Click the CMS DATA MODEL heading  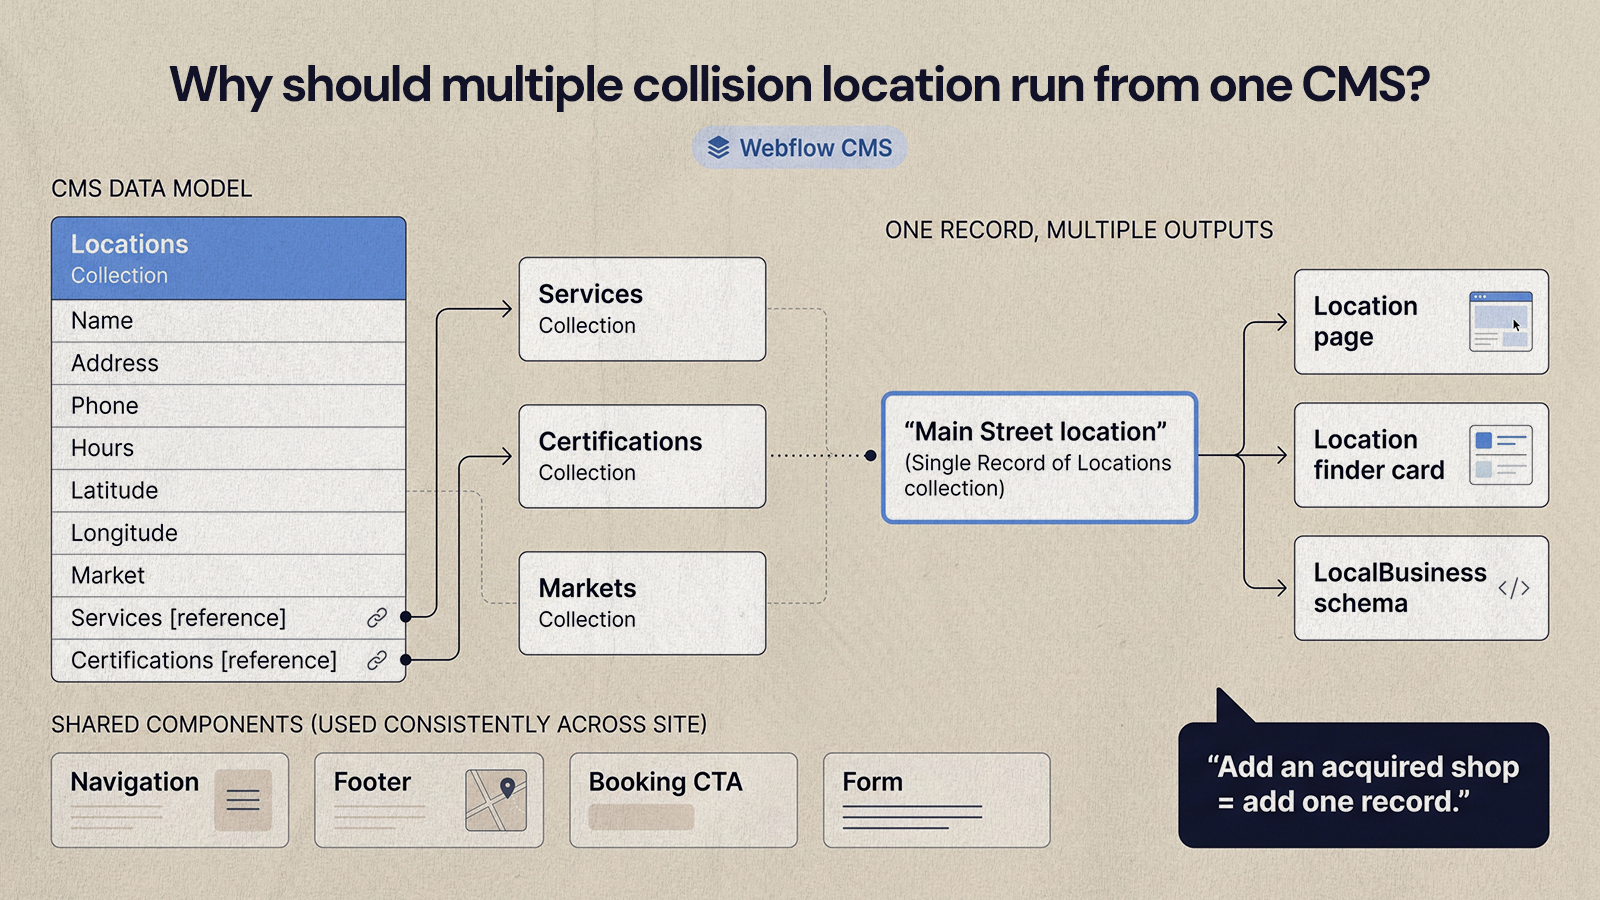click(151, 189)
